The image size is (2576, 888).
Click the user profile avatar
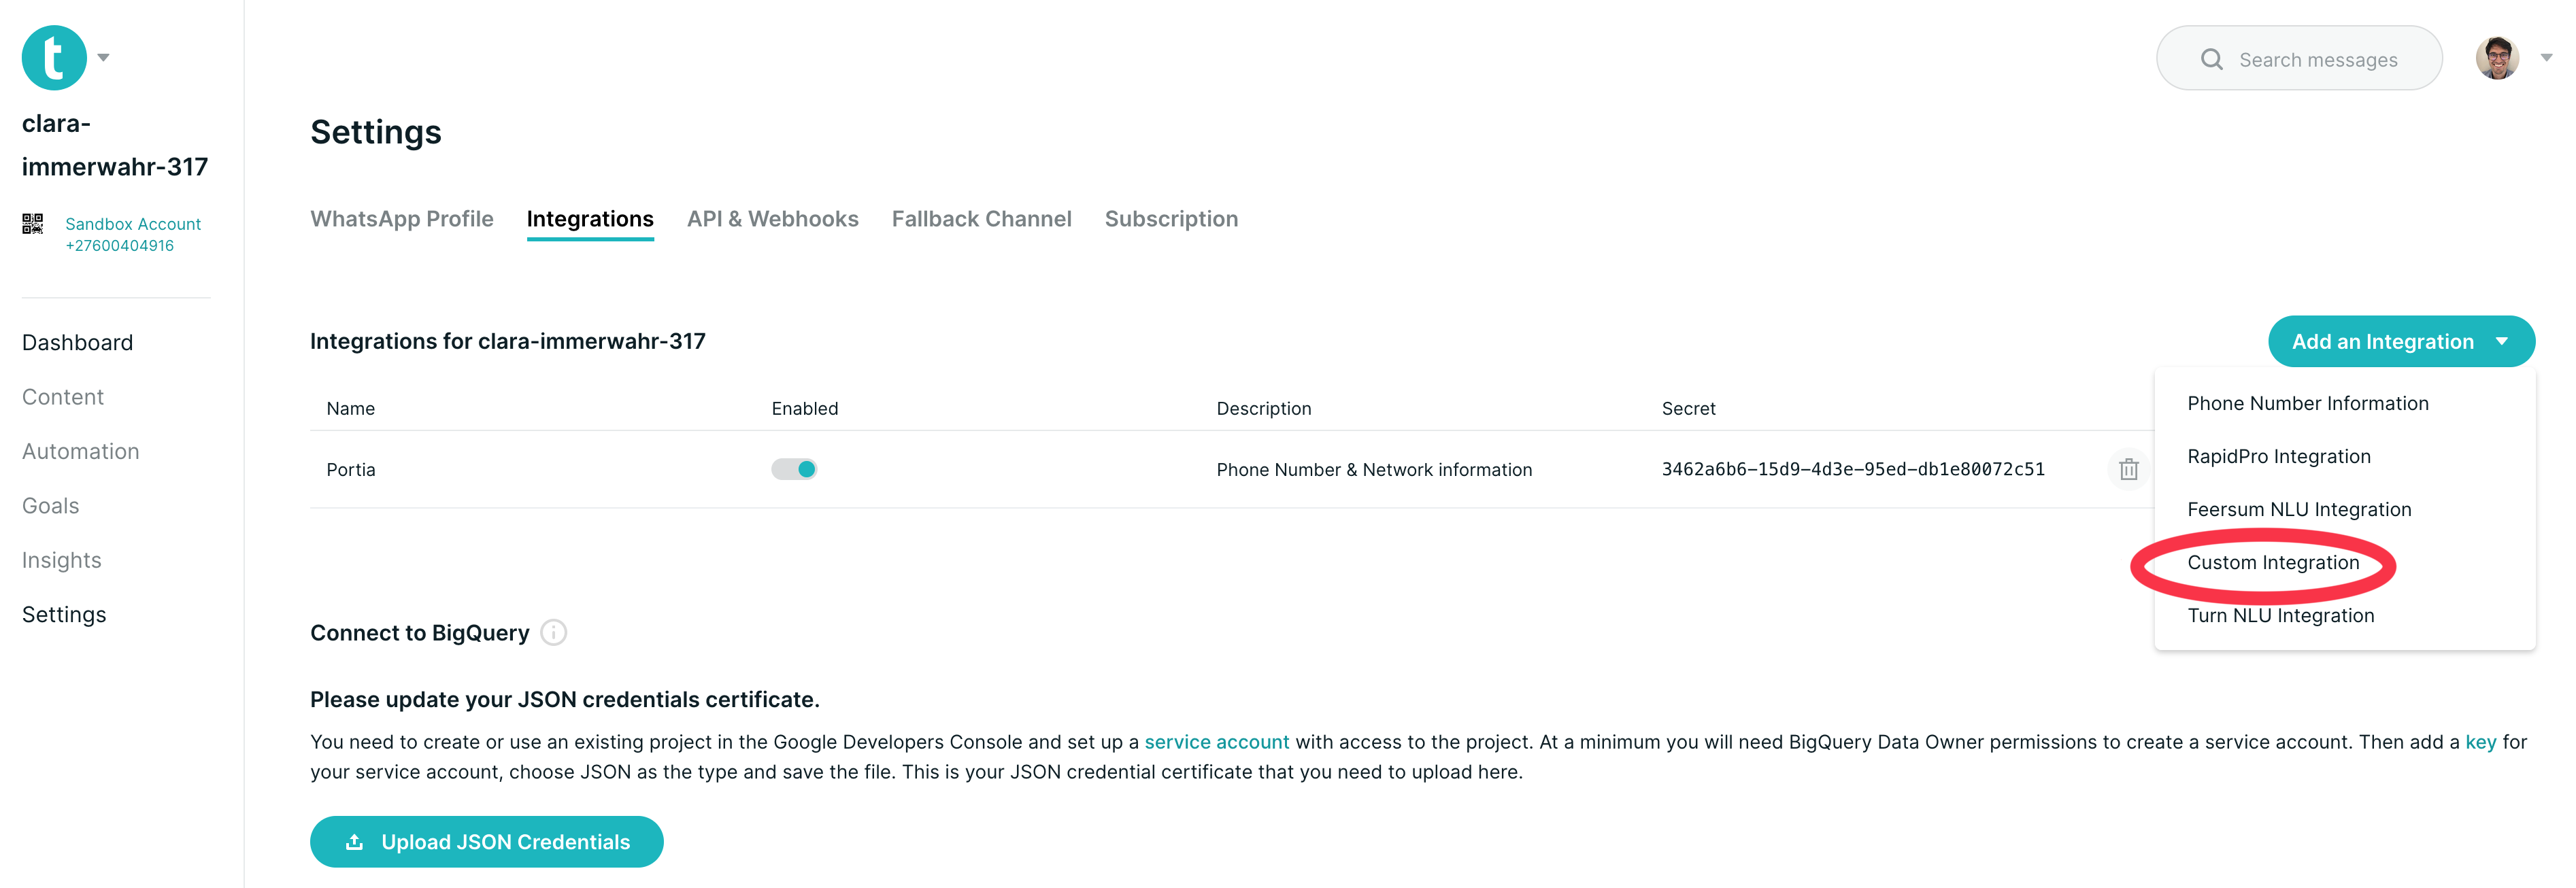click(2498, 58)
